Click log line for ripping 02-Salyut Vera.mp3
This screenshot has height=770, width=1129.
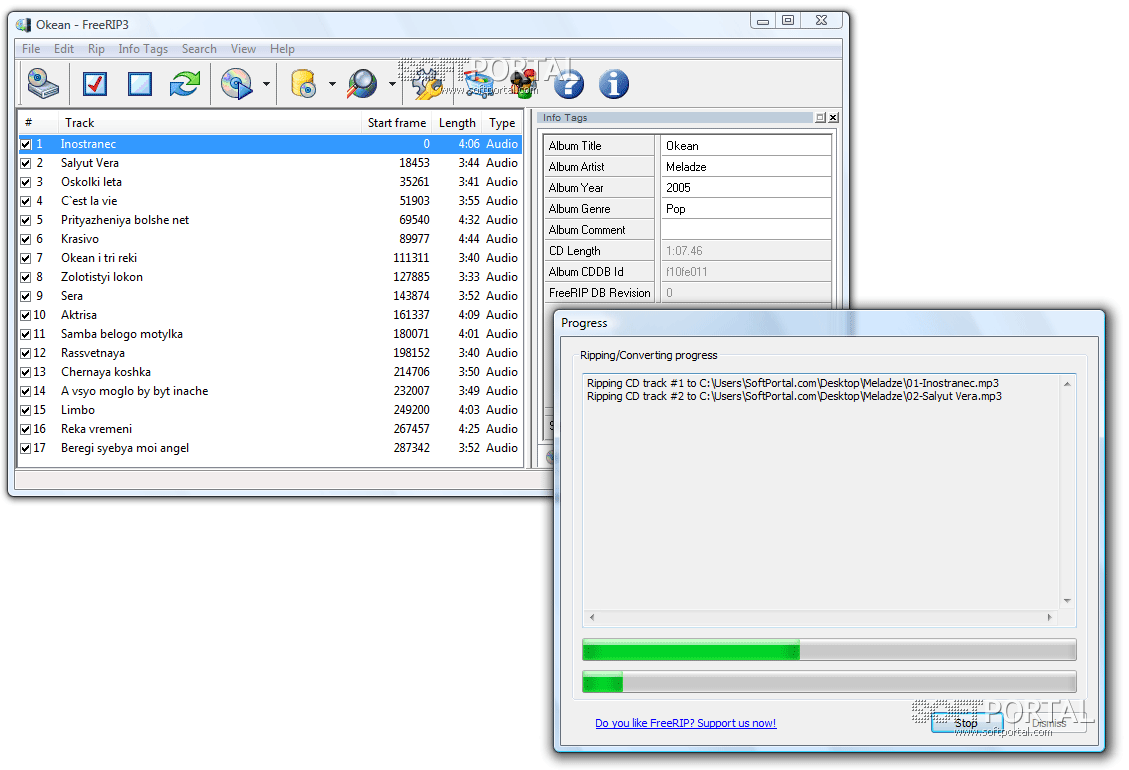pyautogui.click(x=794, y=396)
